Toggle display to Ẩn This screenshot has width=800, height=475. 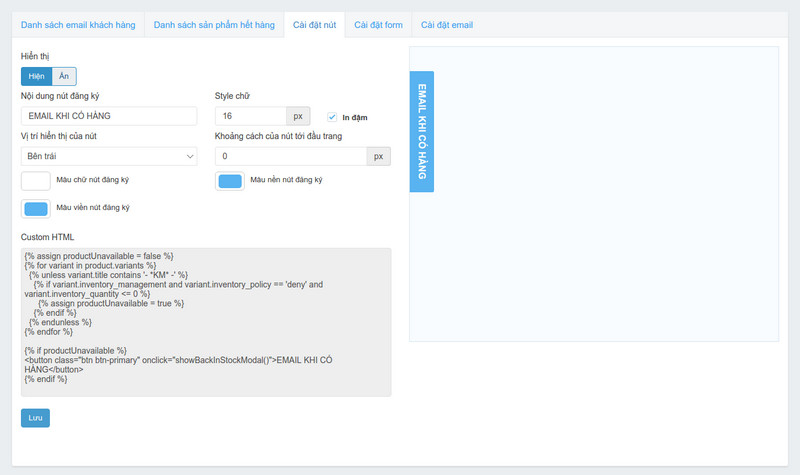64,76
